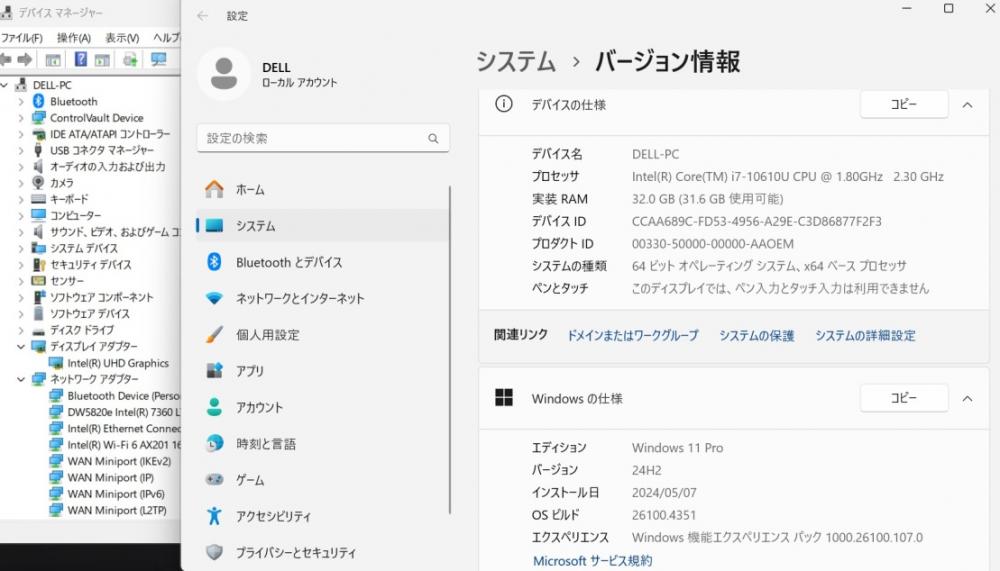Open アカウント settings page
Viewport: 1000px width, 571px height.
coord(323,408)
